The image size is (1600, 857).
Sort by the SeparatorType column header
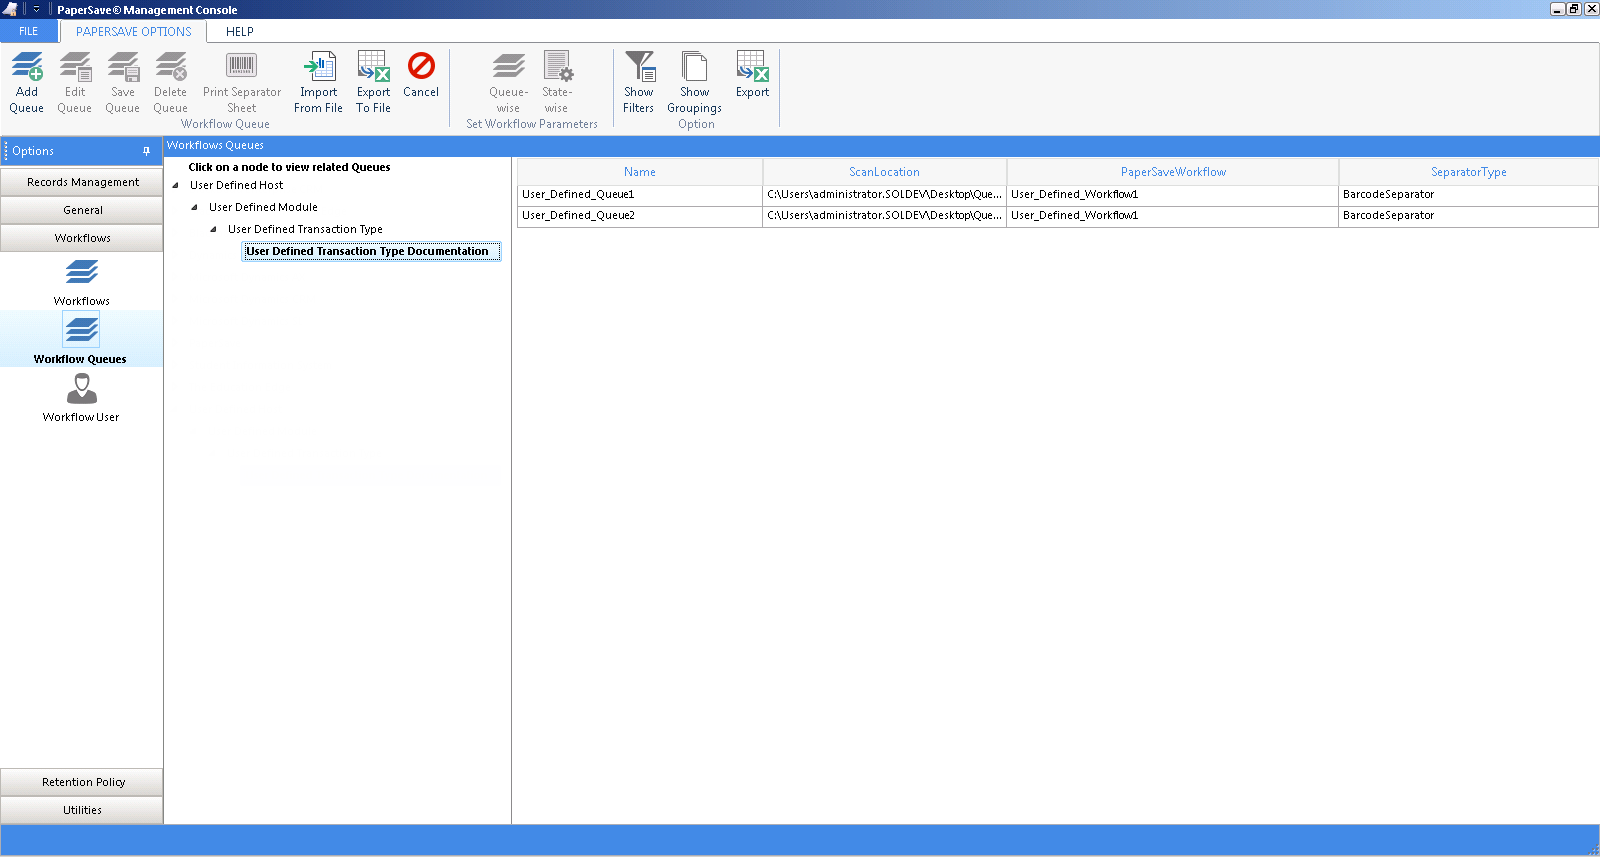[1468, 172]
